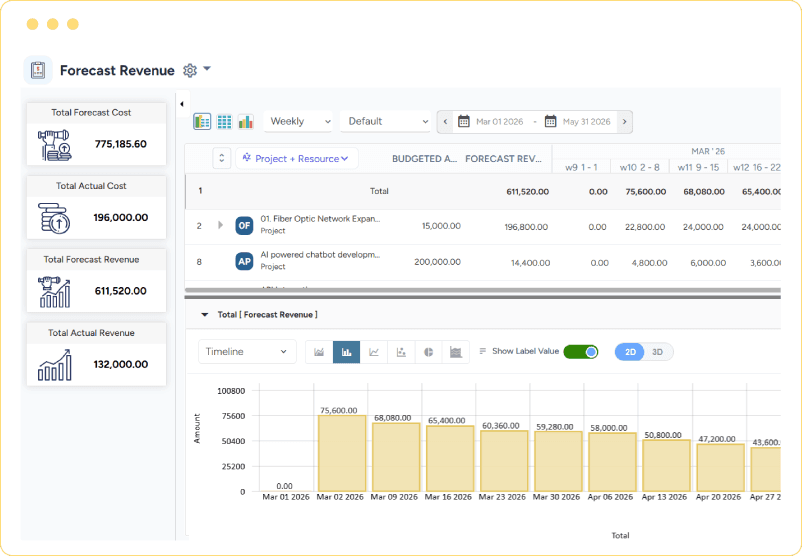
Task: Edit the May 31 2026 end date
Action: pos(587,122)
